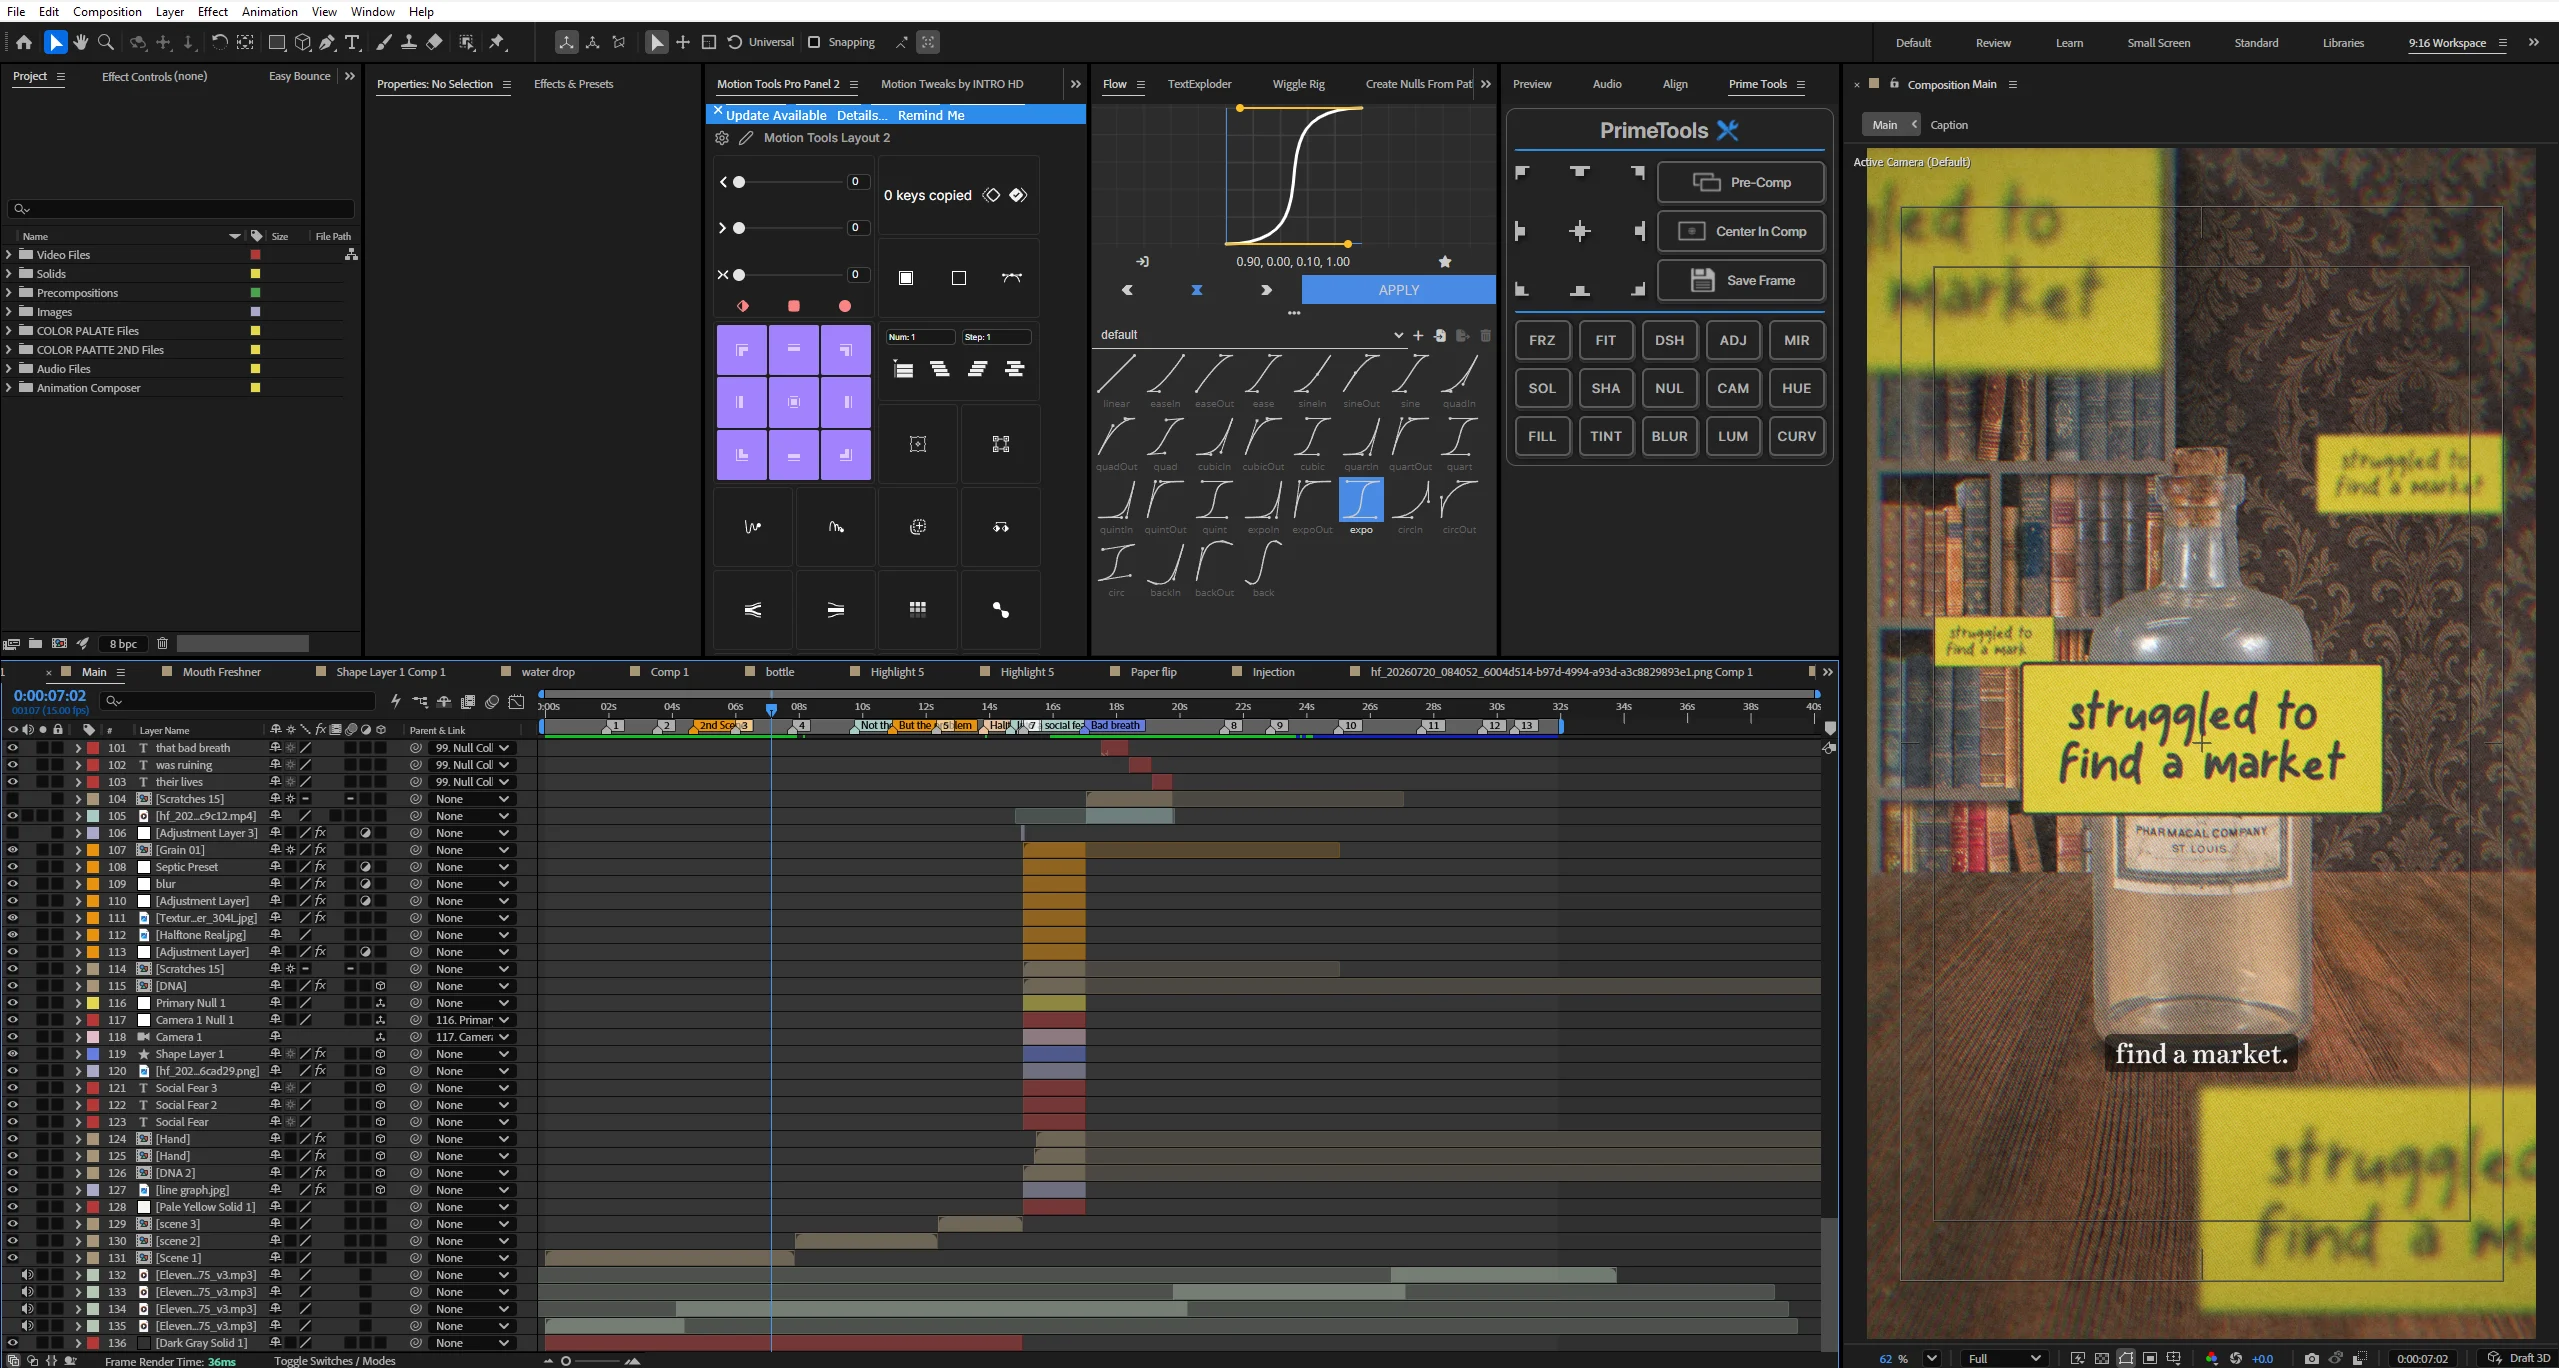Open the Animation menu
Screen dimensions: 2559x1368
pos(270,11)
